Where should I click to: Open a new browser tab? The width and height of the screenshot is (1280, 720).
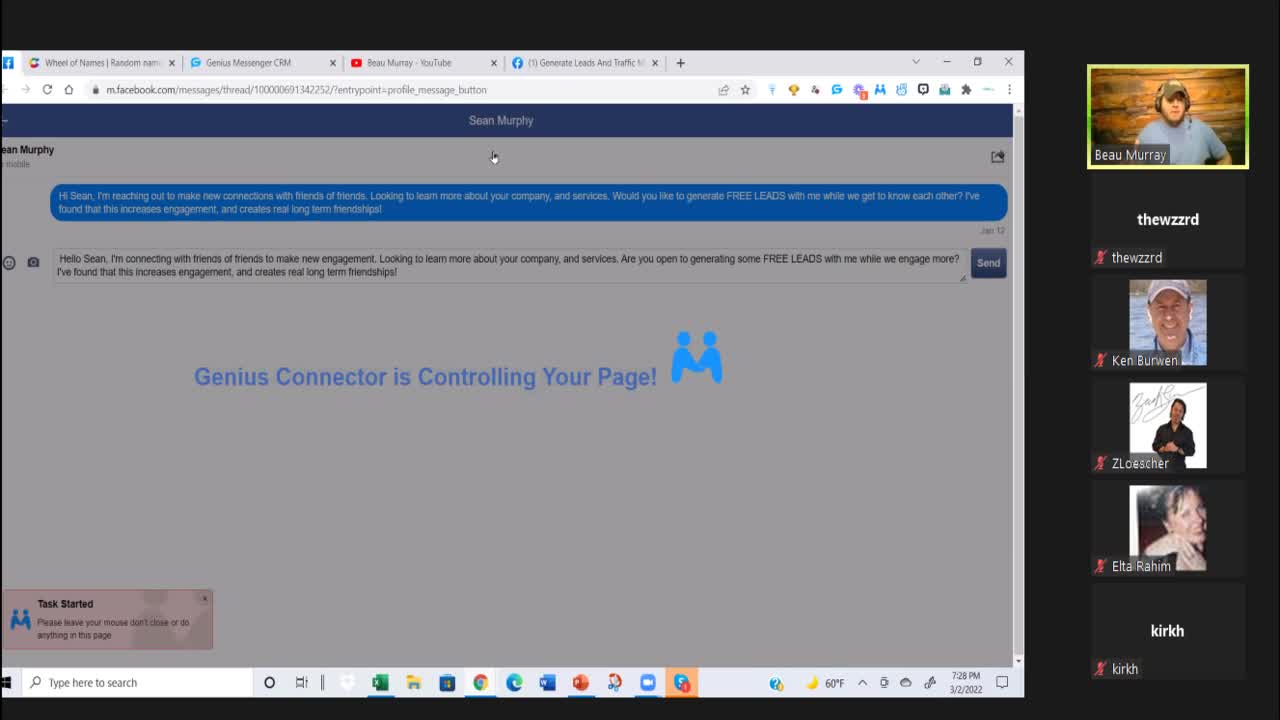(681, 63)
